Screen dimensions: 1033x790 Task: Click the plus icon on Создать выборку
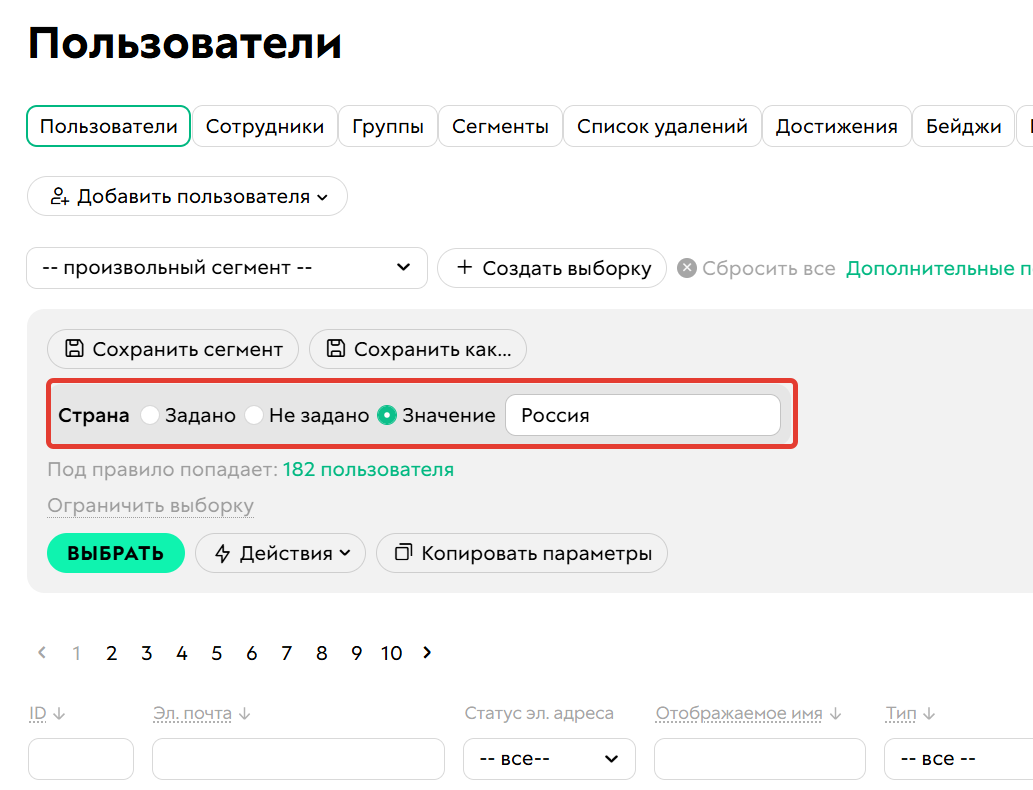[464, 268]
